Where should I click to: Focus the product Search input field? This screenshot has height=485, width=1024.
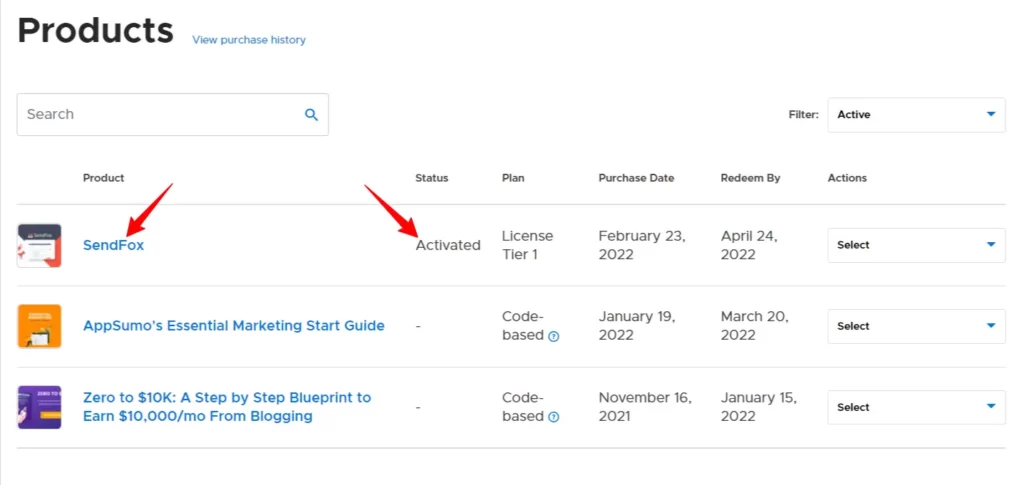[160, 115]
